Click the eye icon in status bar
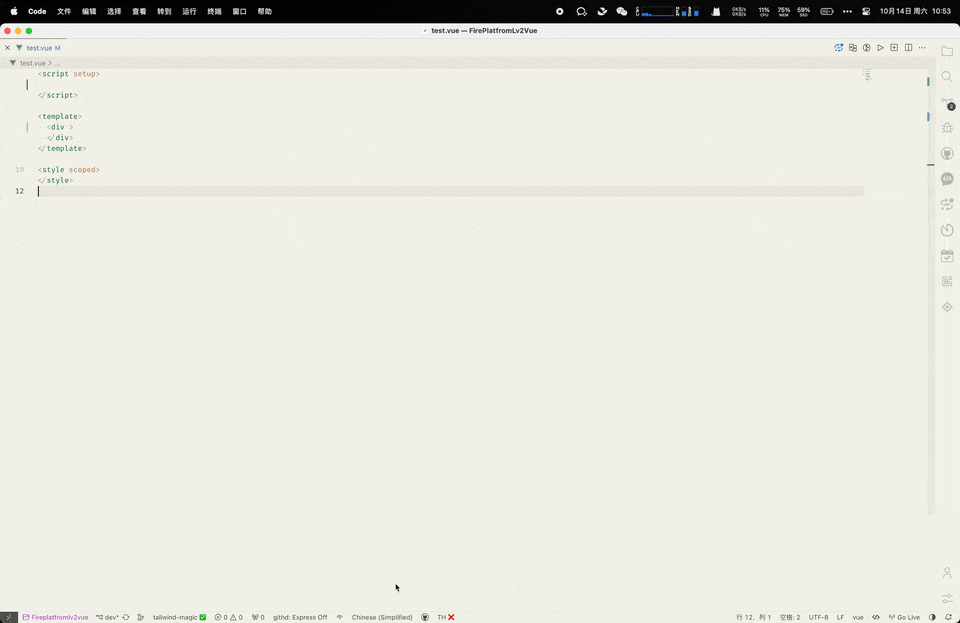960x623 pixels. click(340, 617)
